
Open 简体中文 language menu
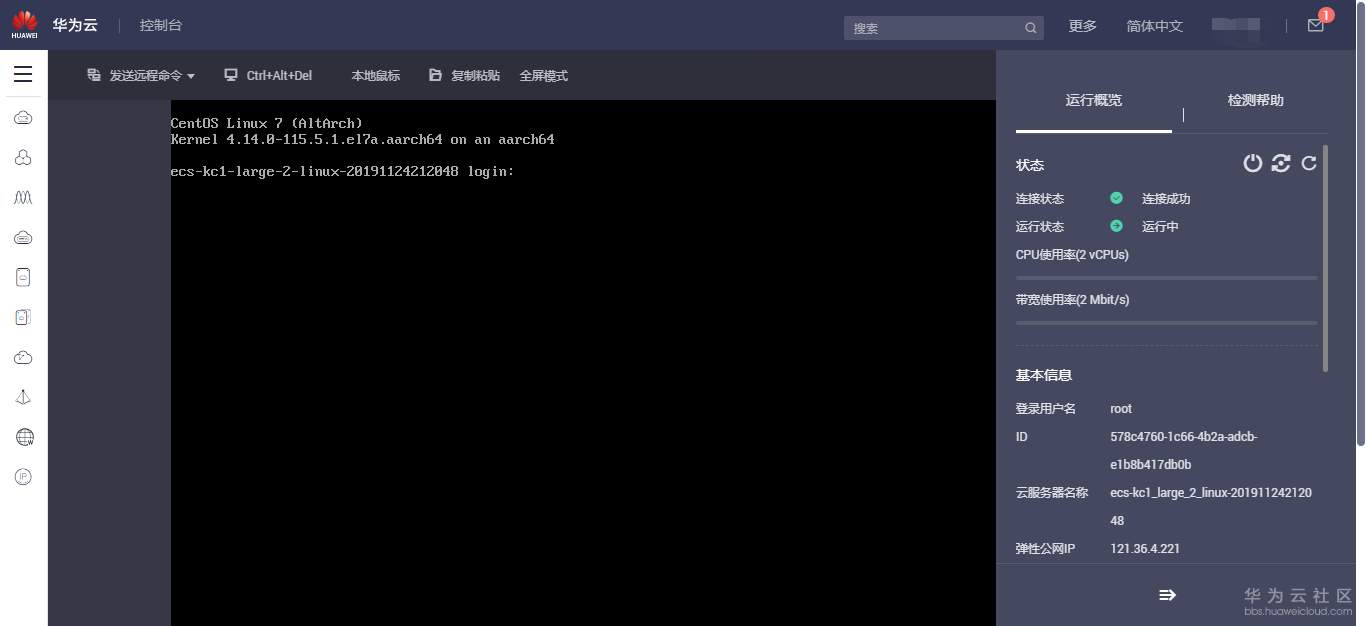1155,26
